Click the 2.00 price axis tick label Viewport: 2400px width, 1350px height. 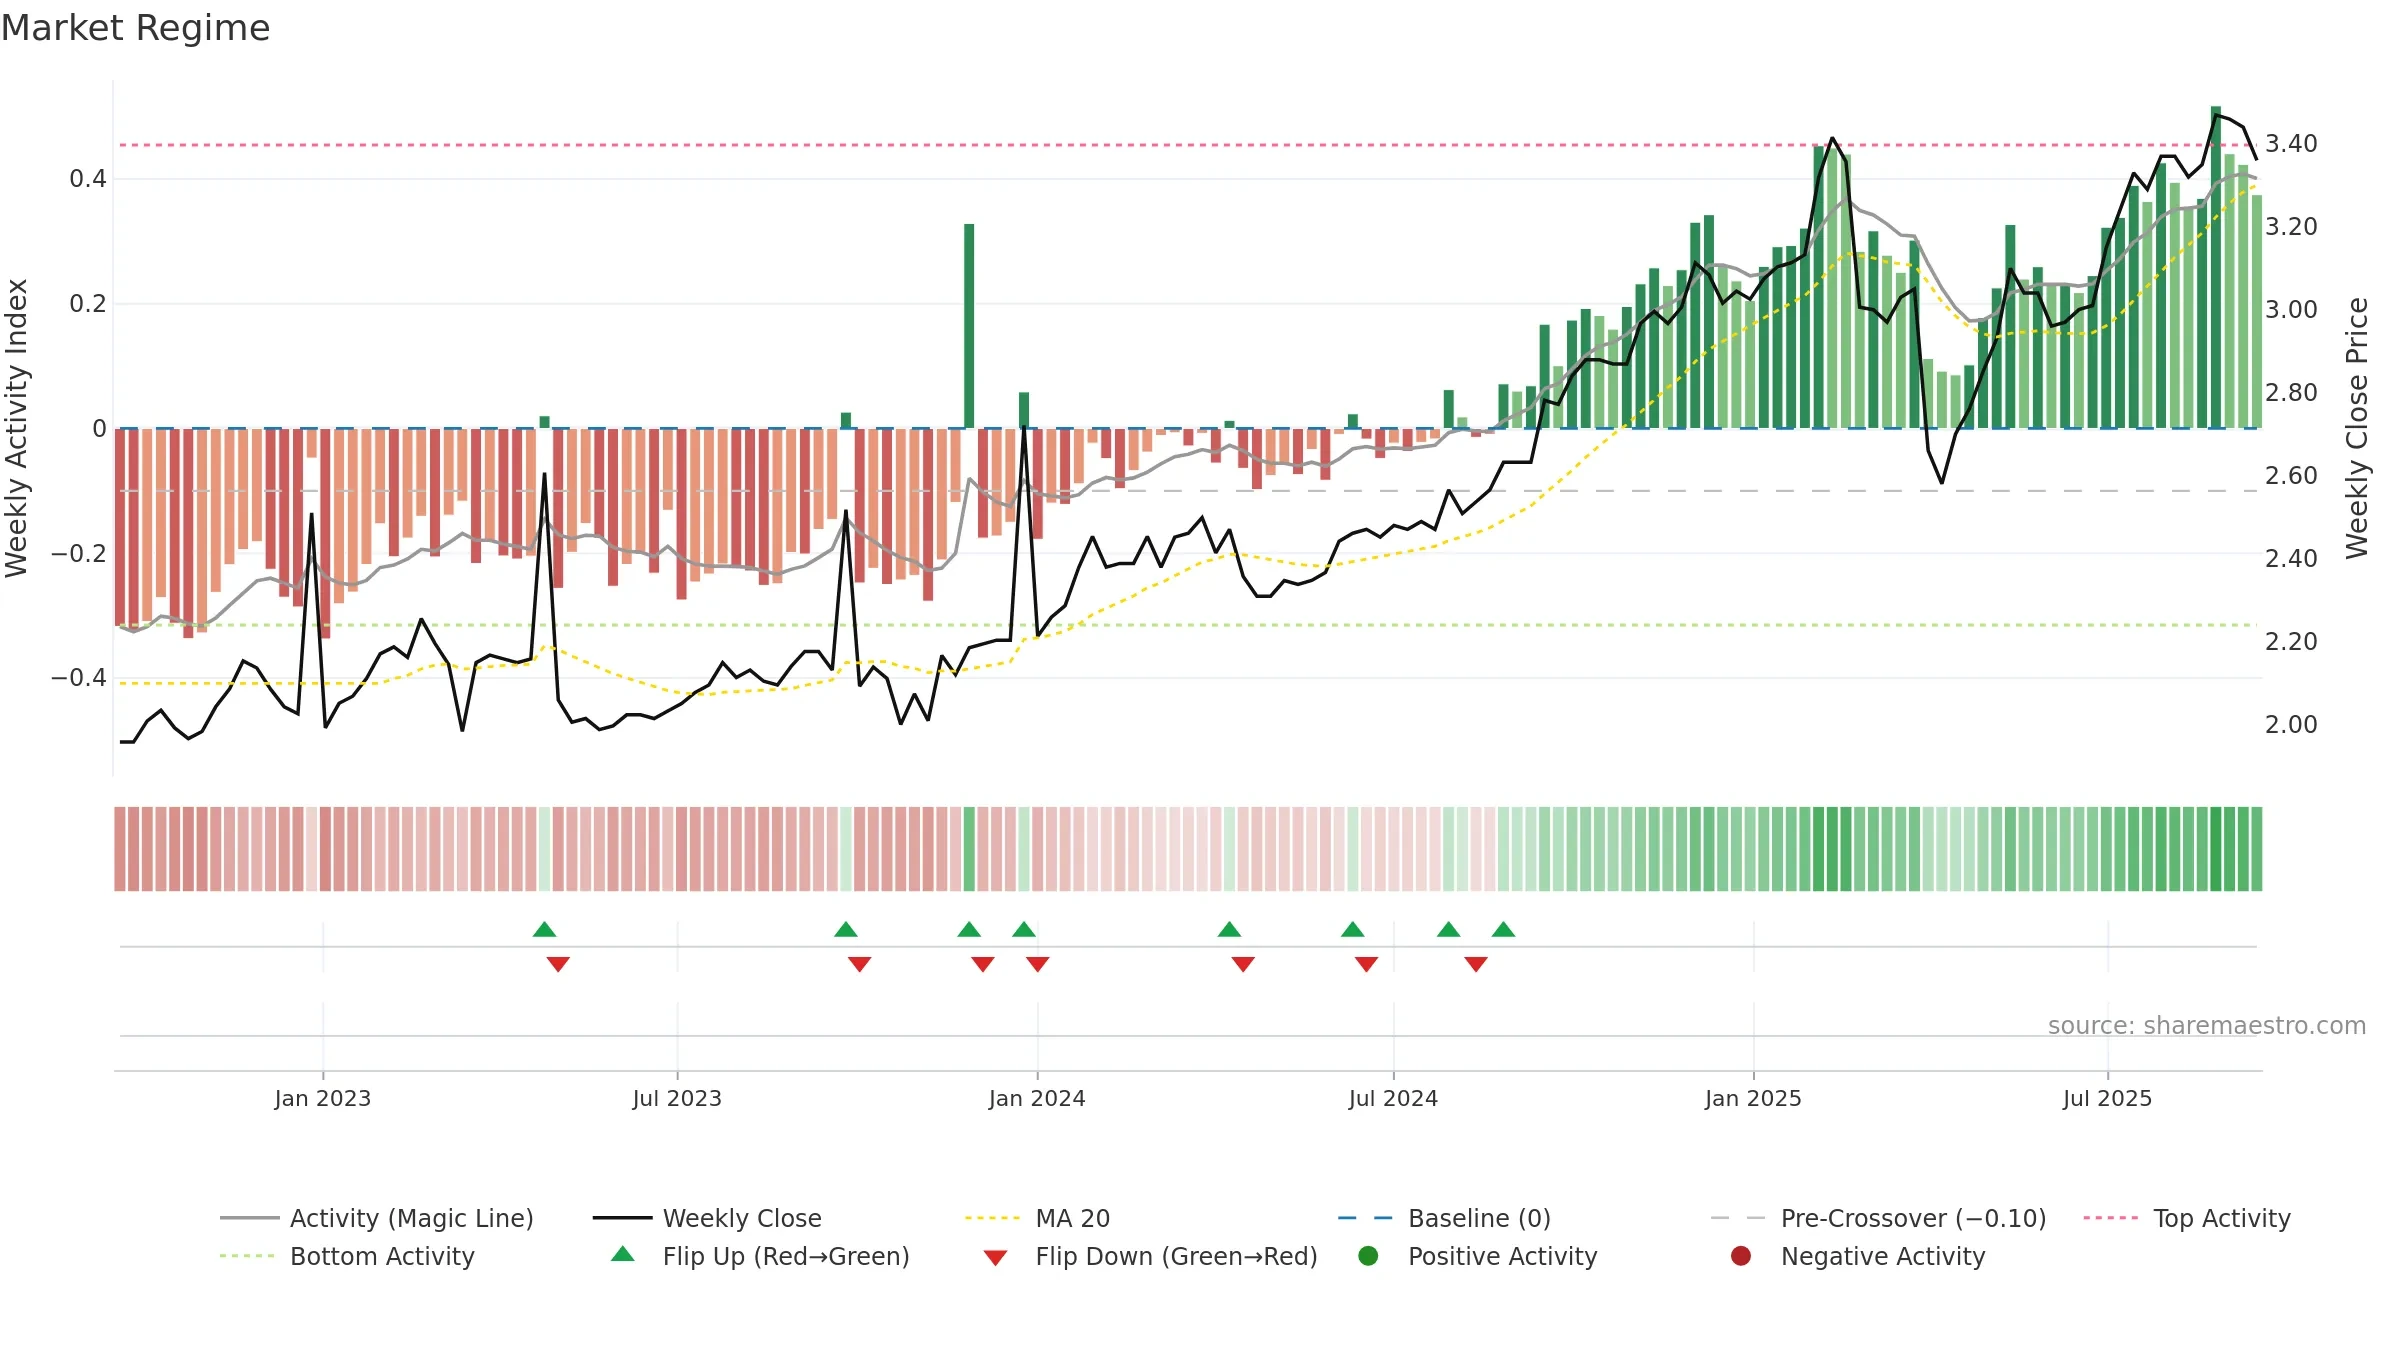2291,724
